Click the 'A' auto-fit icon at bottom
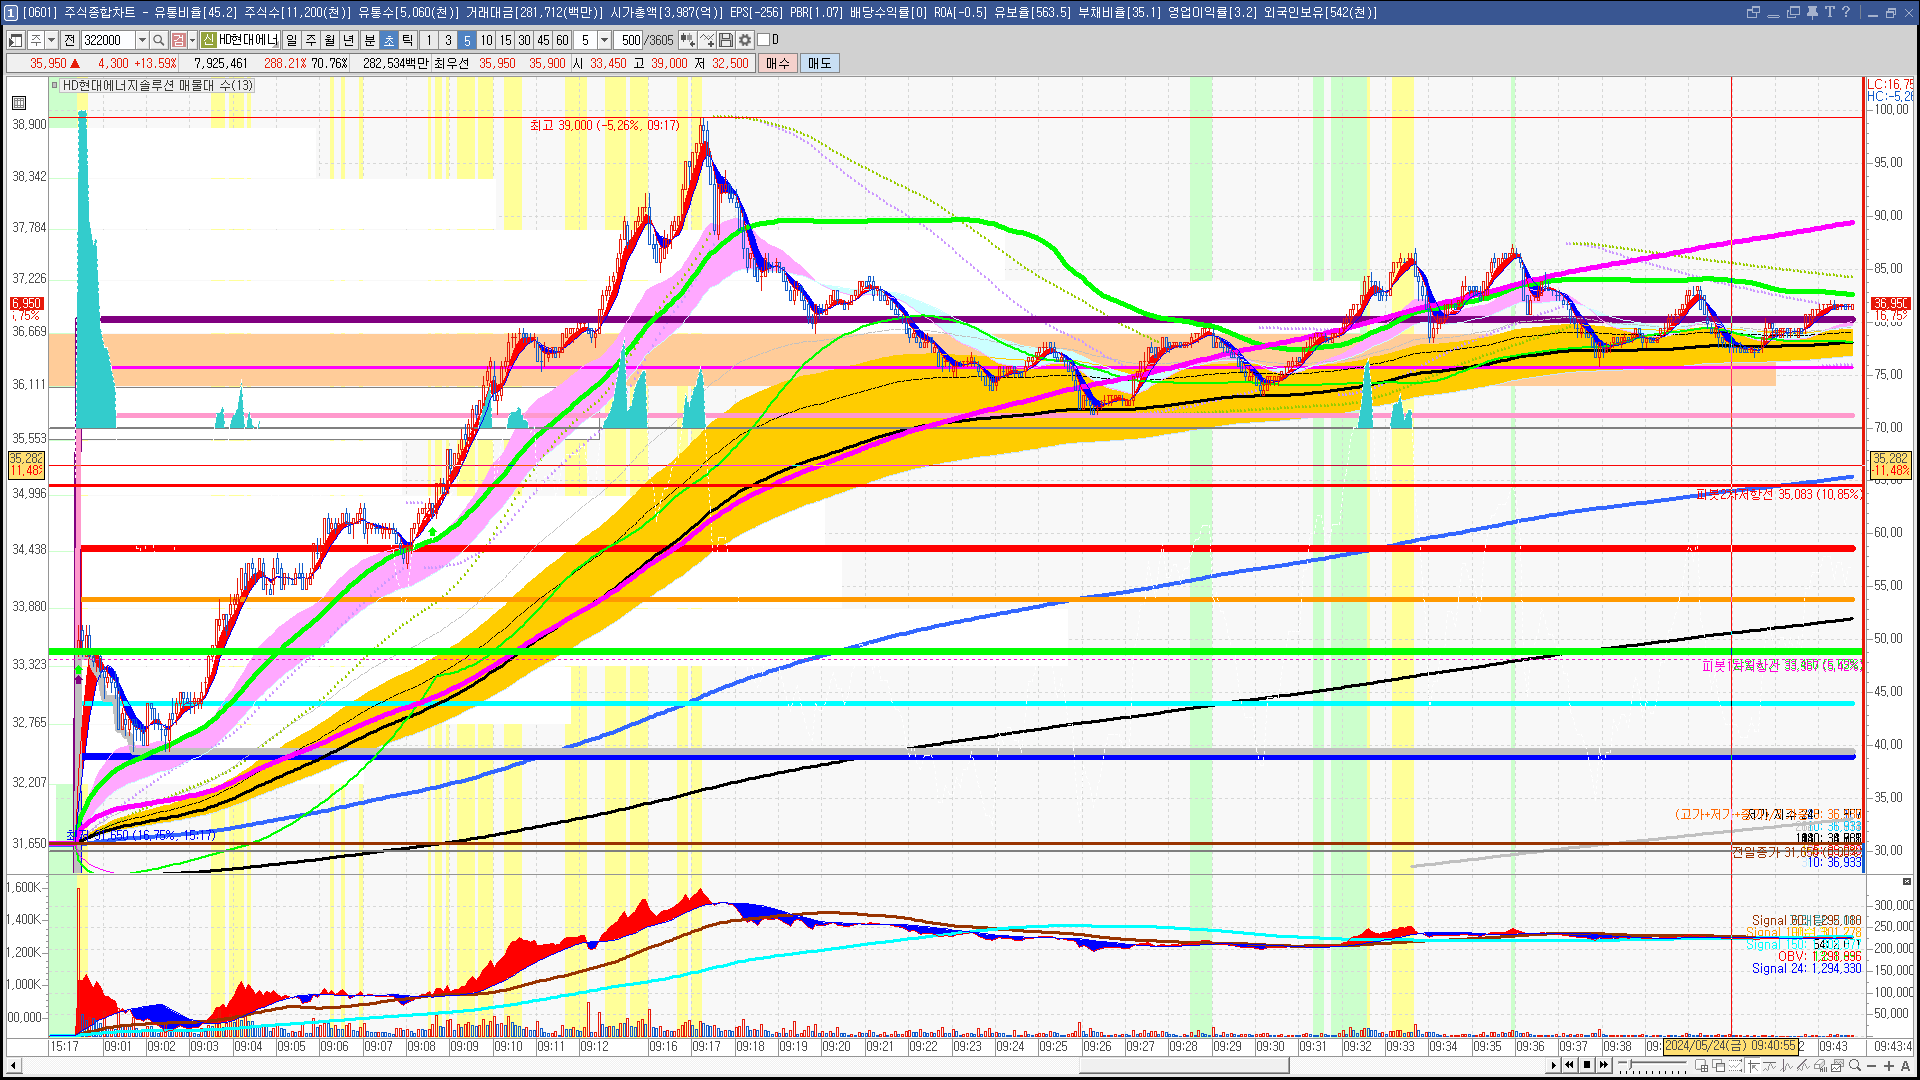Image resolution: width=1920 pixels, height=1080 pixels. click(x=1906, y=1065)
